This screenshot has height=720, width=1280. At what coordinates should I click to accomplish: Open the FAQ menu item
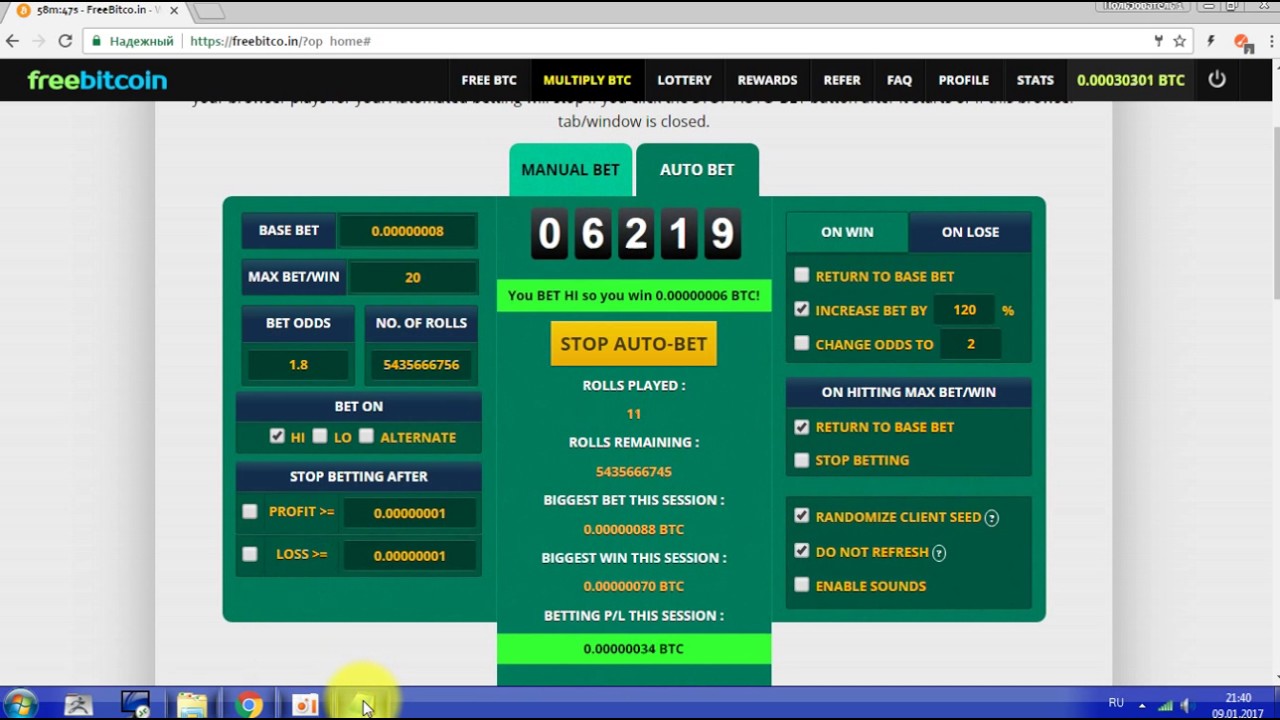click(899, 80)
